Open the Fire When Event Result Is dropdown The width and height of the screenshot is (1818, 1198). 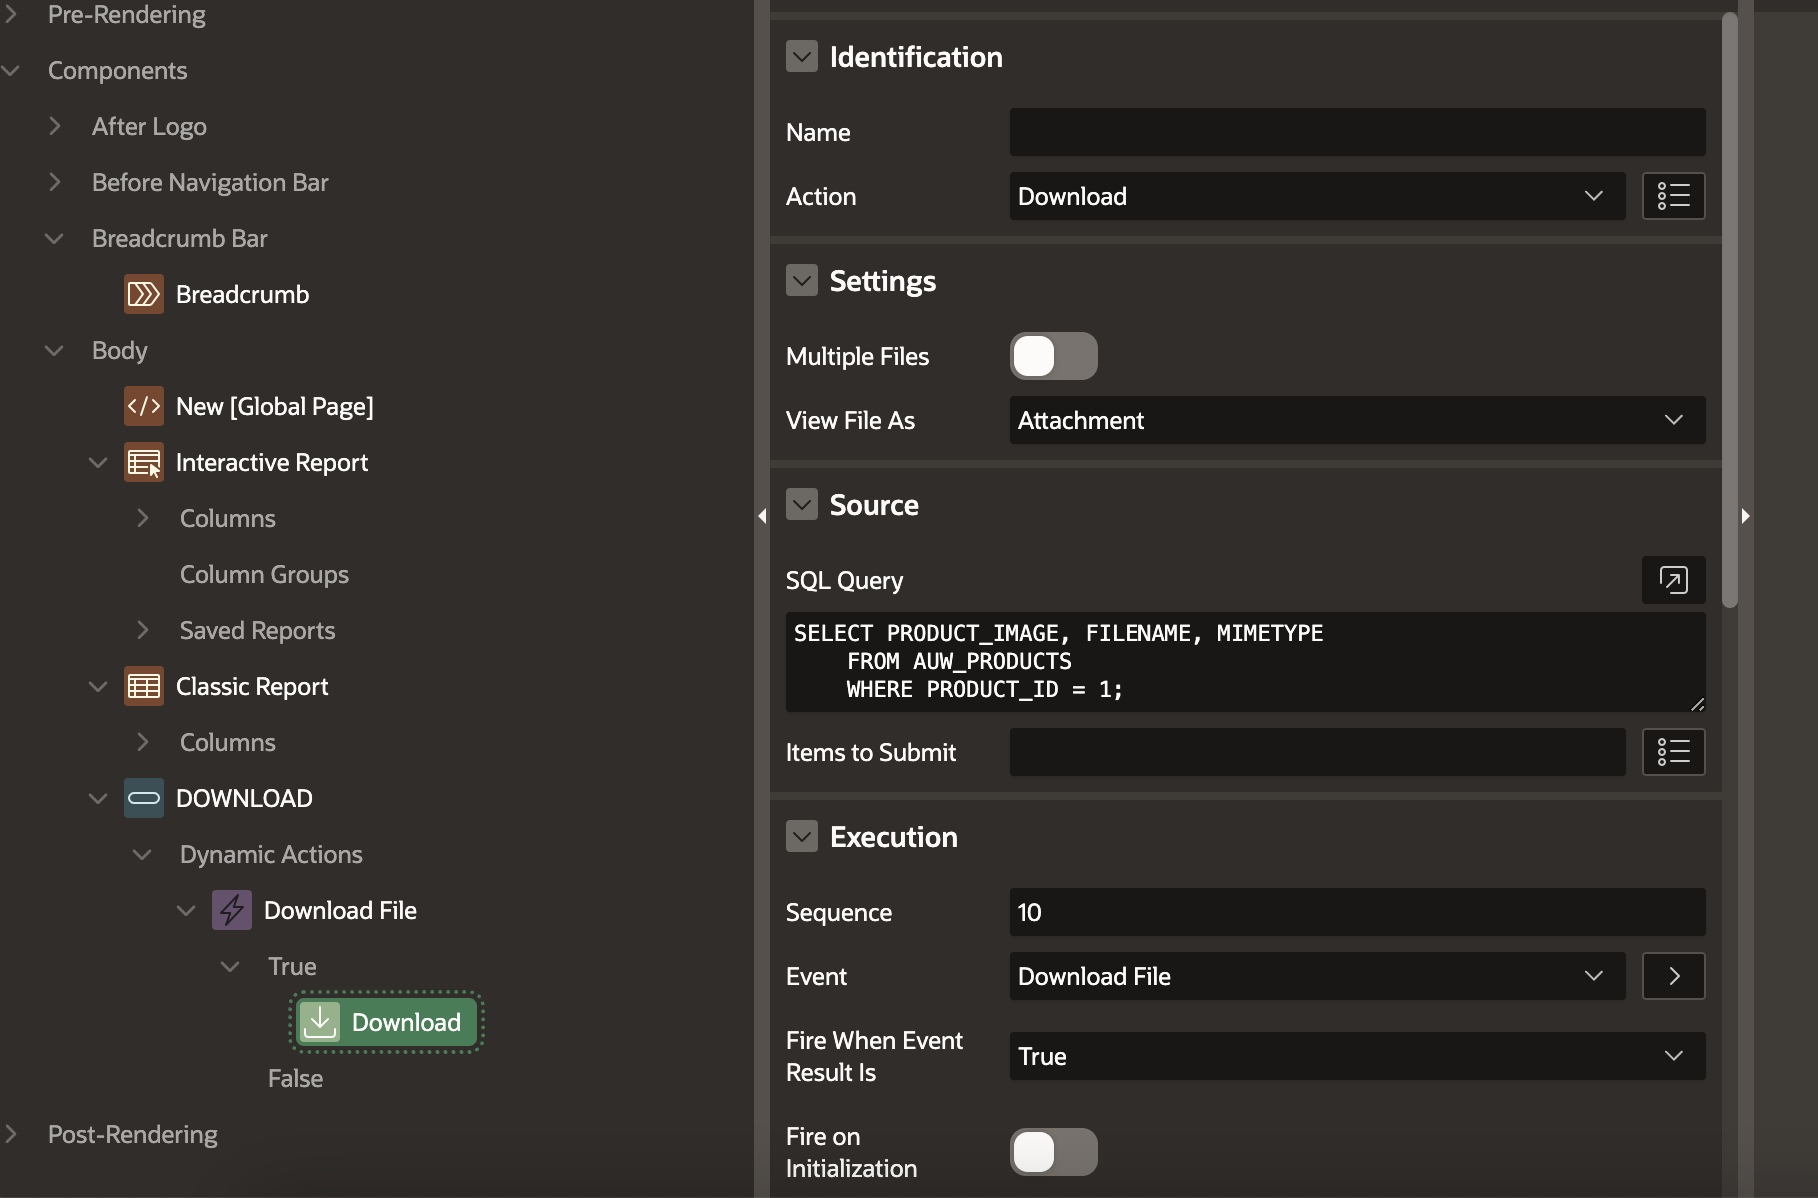point(1356,1056)
